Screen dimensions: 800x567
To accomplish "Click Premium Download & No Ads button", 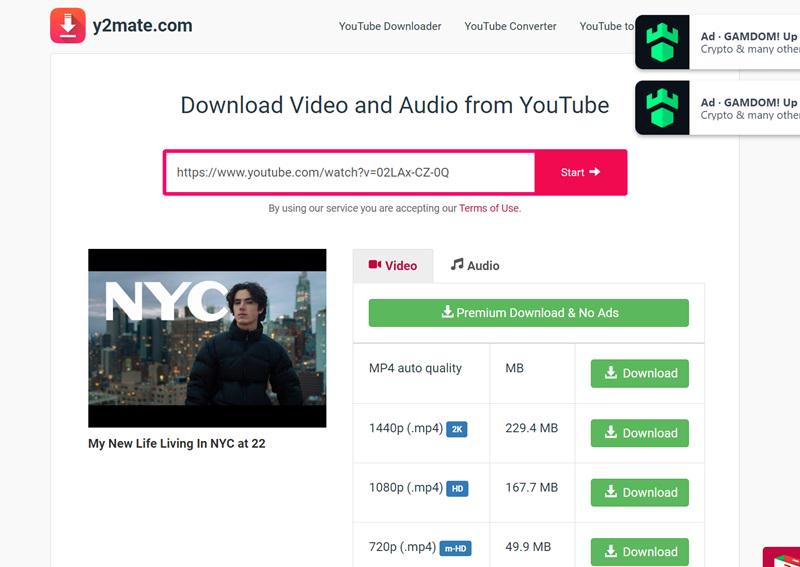I will (x=529, y=313).
